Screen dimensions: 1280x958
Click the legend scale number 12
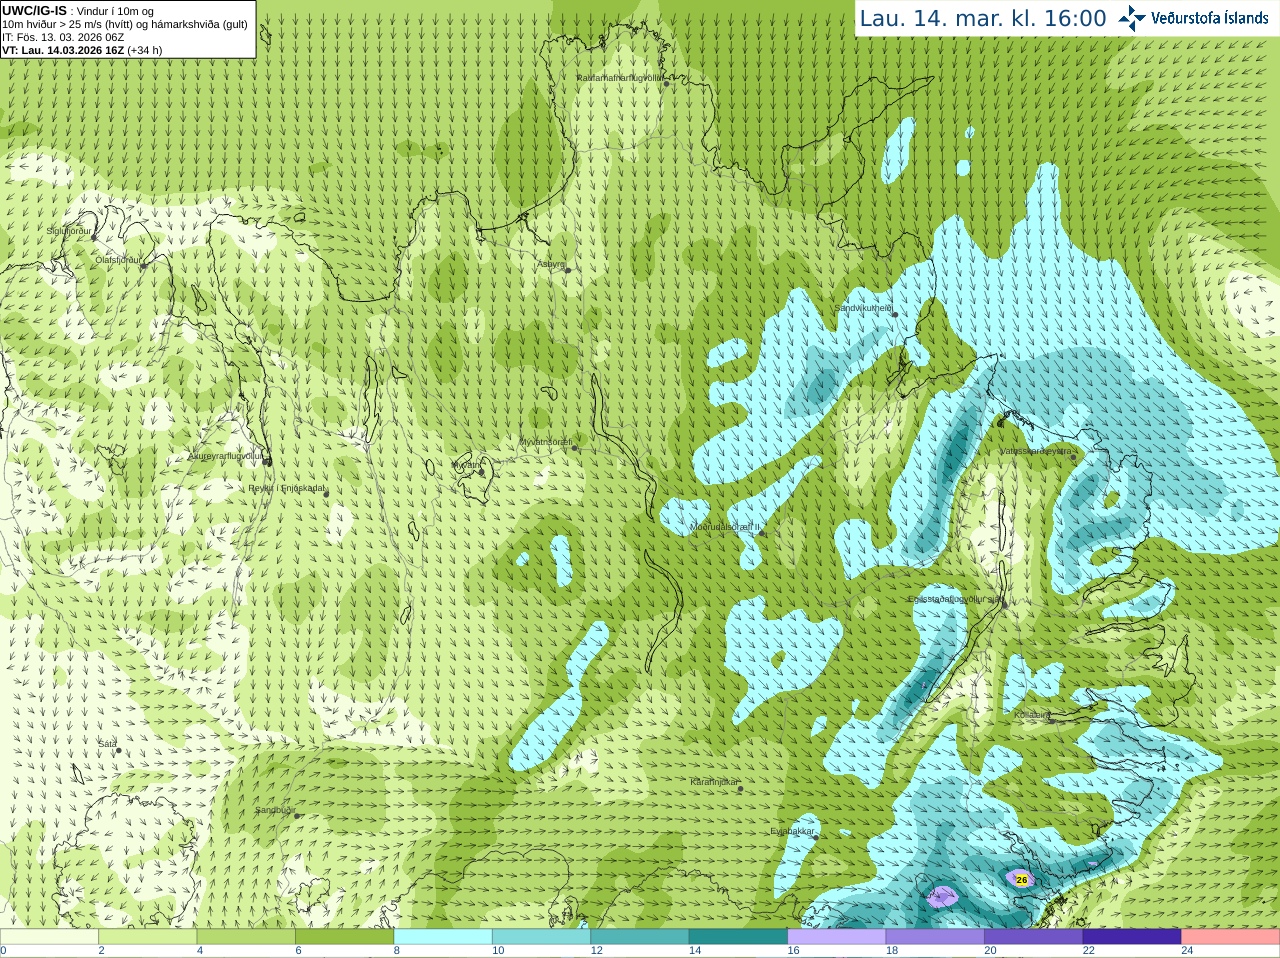pos(596,951)
